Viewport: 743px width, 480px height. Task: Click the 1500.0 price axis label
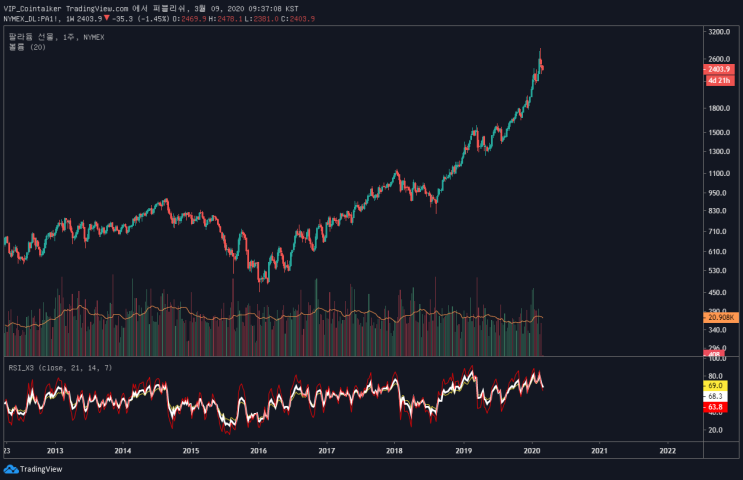click(x=719, y=132)
